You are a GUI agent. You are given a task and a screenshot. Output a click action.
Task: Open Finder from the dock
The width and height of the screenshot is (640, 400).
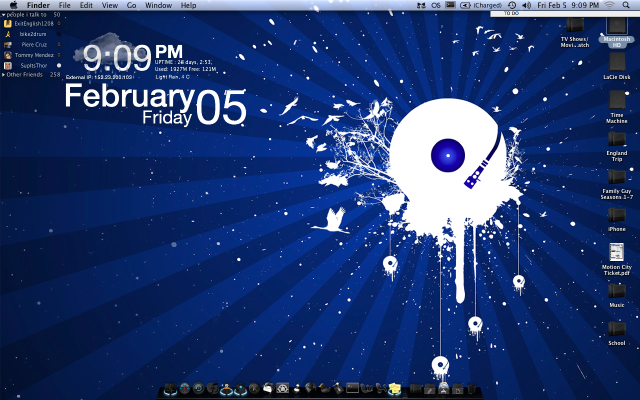tap(170, 389)
